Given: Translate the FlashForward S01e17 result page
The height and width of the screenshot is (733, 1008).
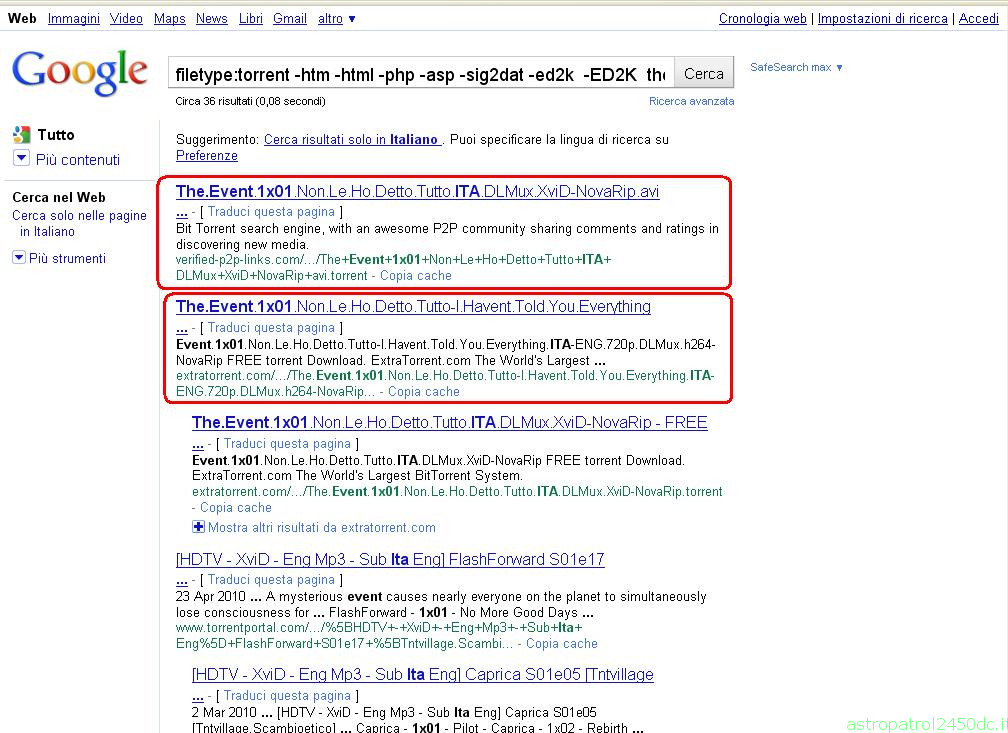Looking at the screenshot, I should coord(271,579).
